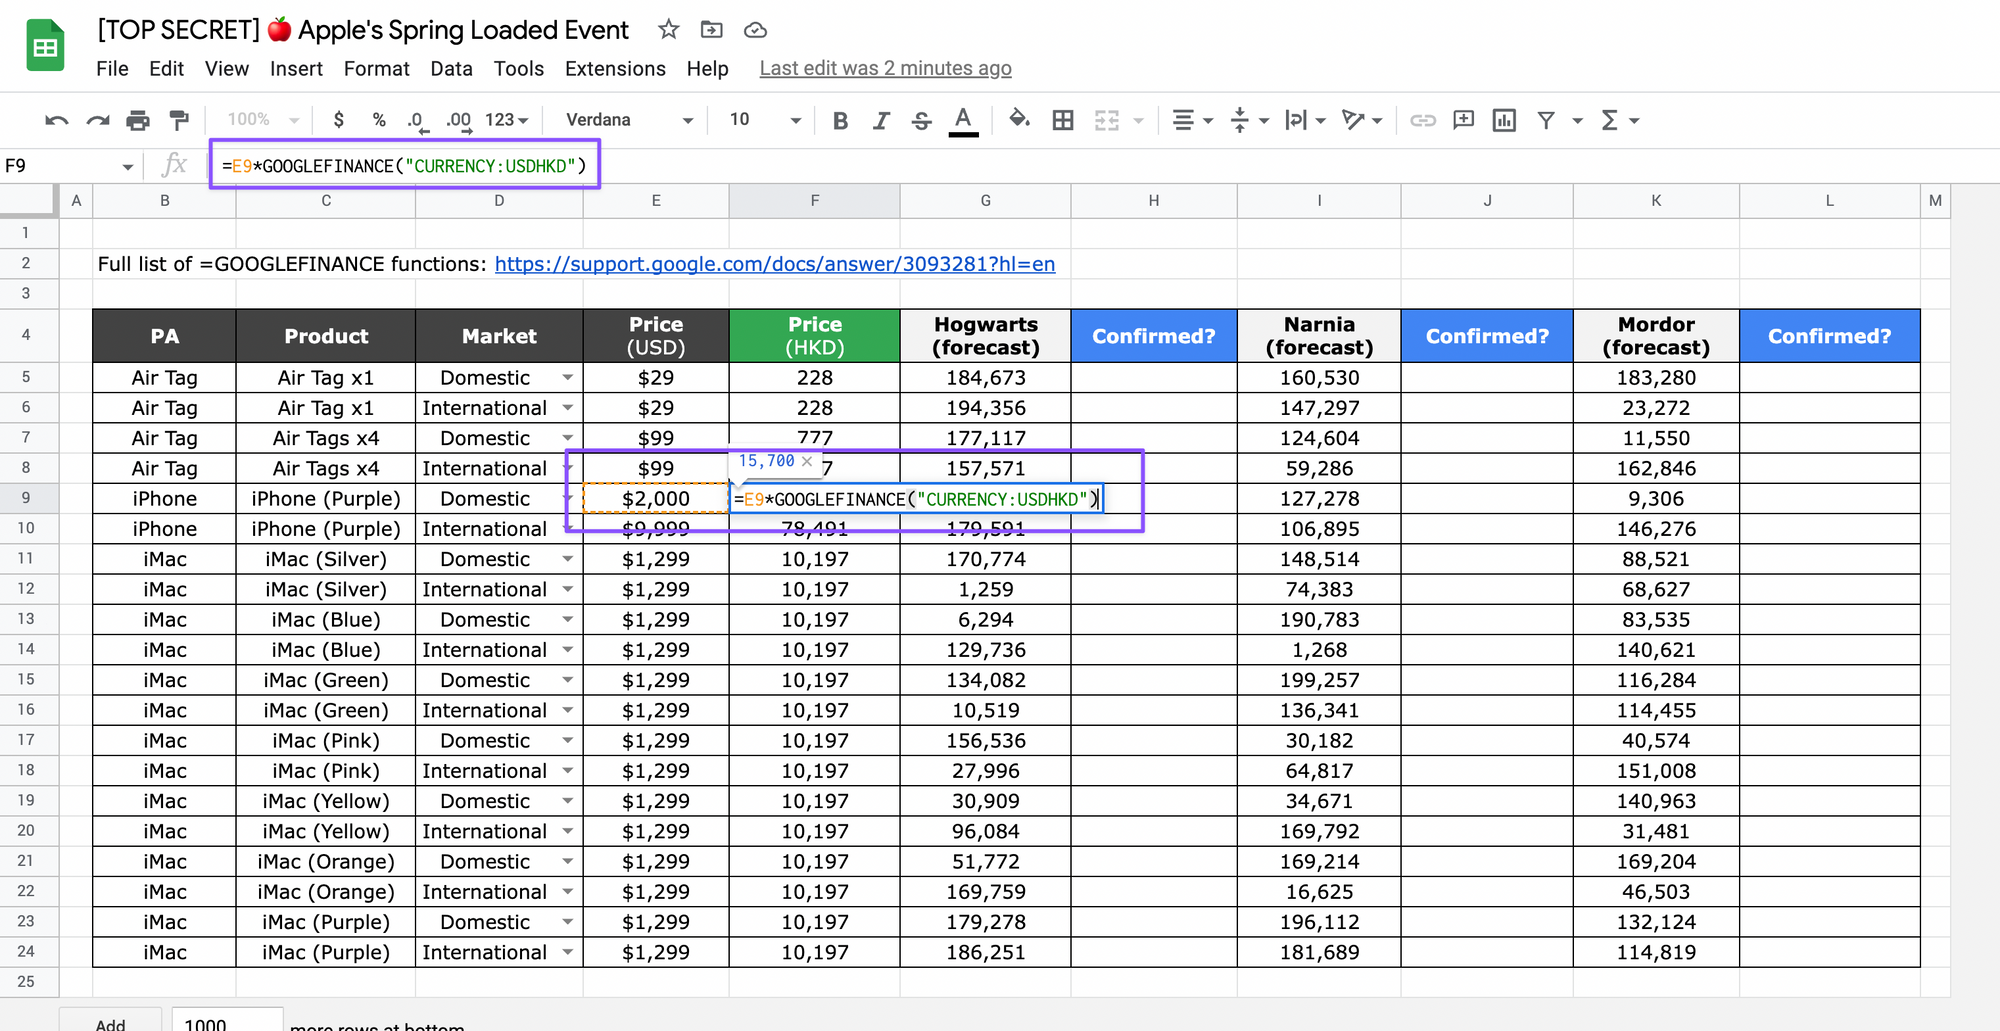Open the Help menu
2000x1031 pixels.
(707, 69)
